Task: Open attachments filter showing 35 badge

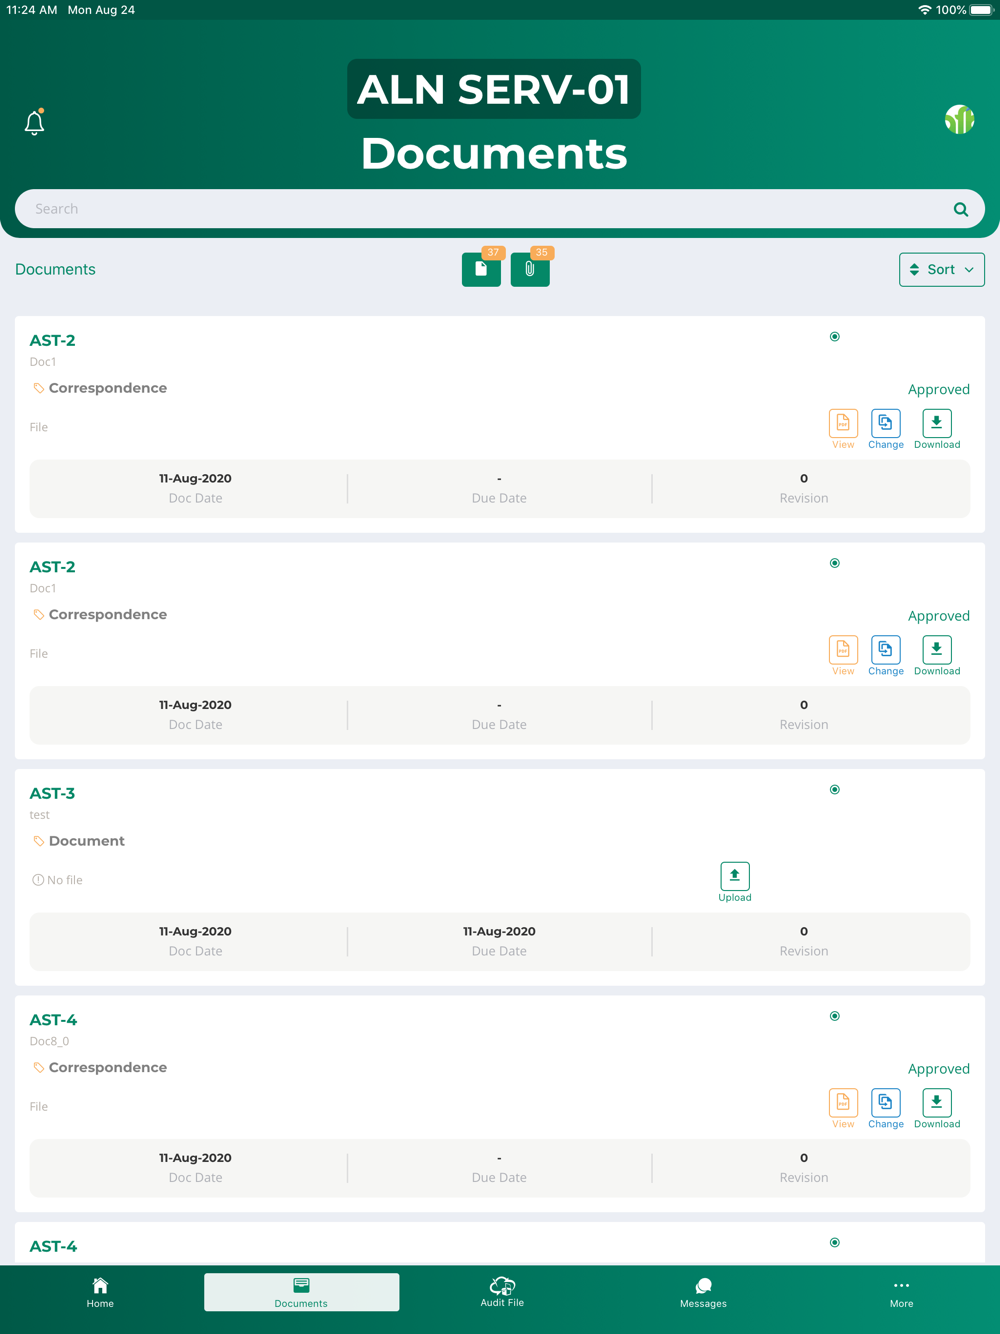Action: point(530,269)
